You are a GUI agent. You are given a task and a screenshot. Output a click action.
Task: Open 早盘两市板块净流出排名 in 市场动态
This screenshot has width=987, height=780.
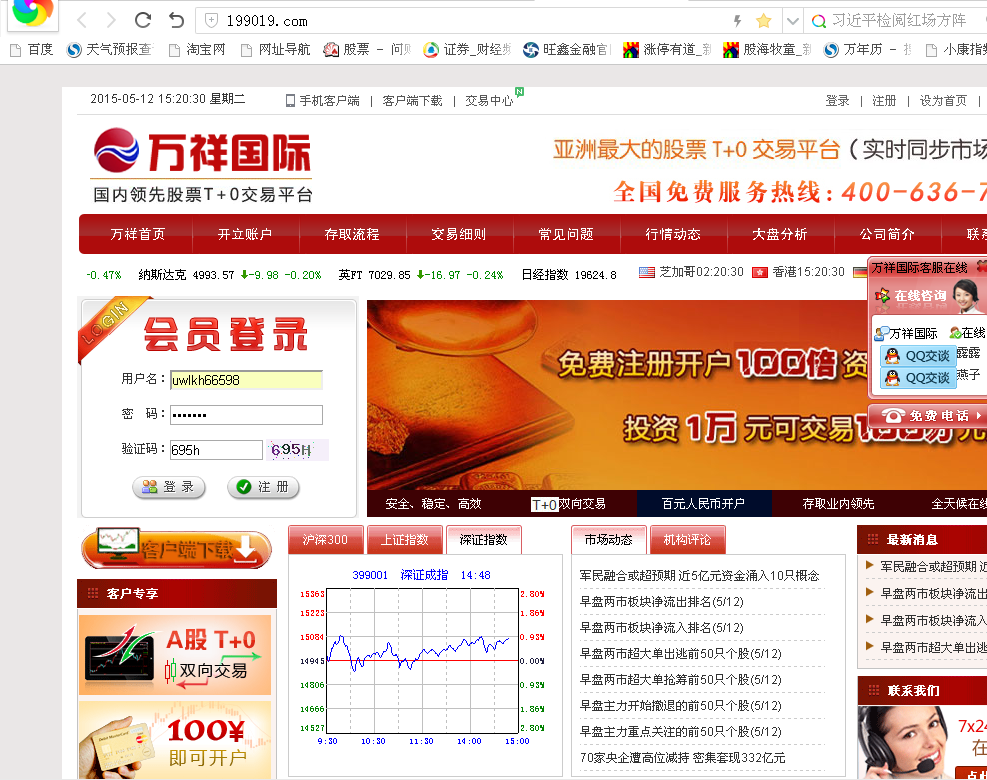coord(661,602)
